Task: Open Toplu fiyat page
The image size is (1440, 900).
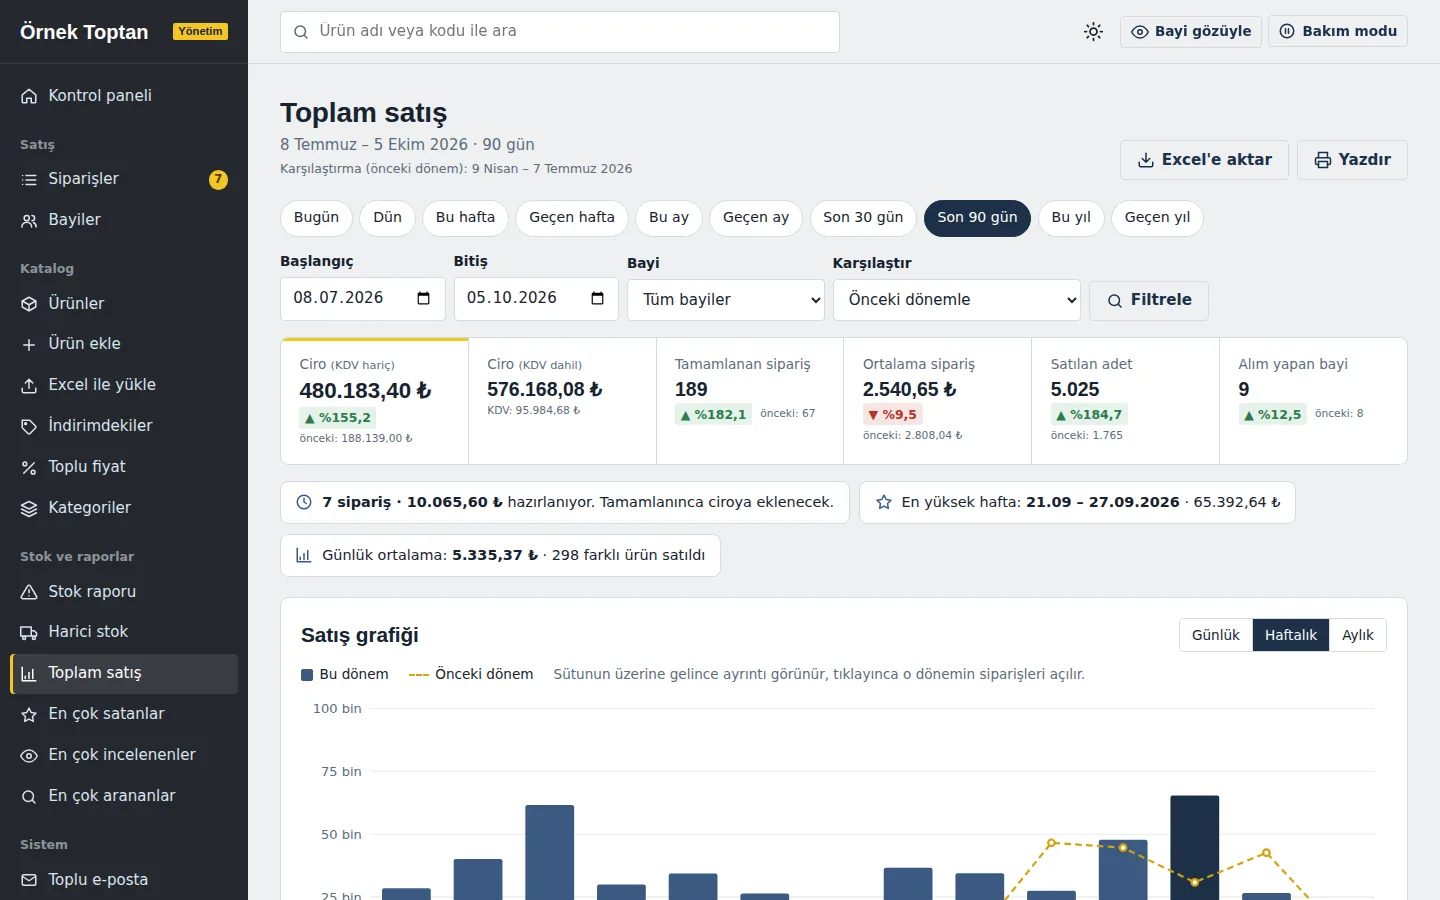Action: (x=124, y=467)
